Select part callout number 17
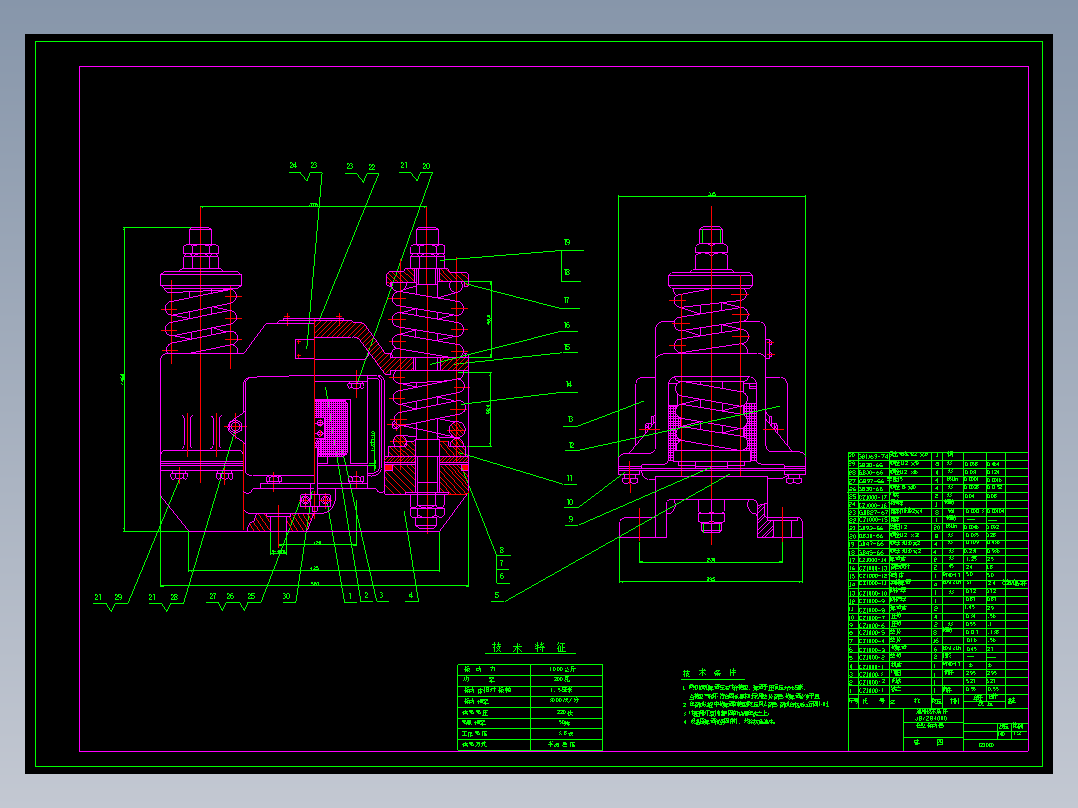The height and width of the screenshot is (808, 1078). [x=566, y=301]
